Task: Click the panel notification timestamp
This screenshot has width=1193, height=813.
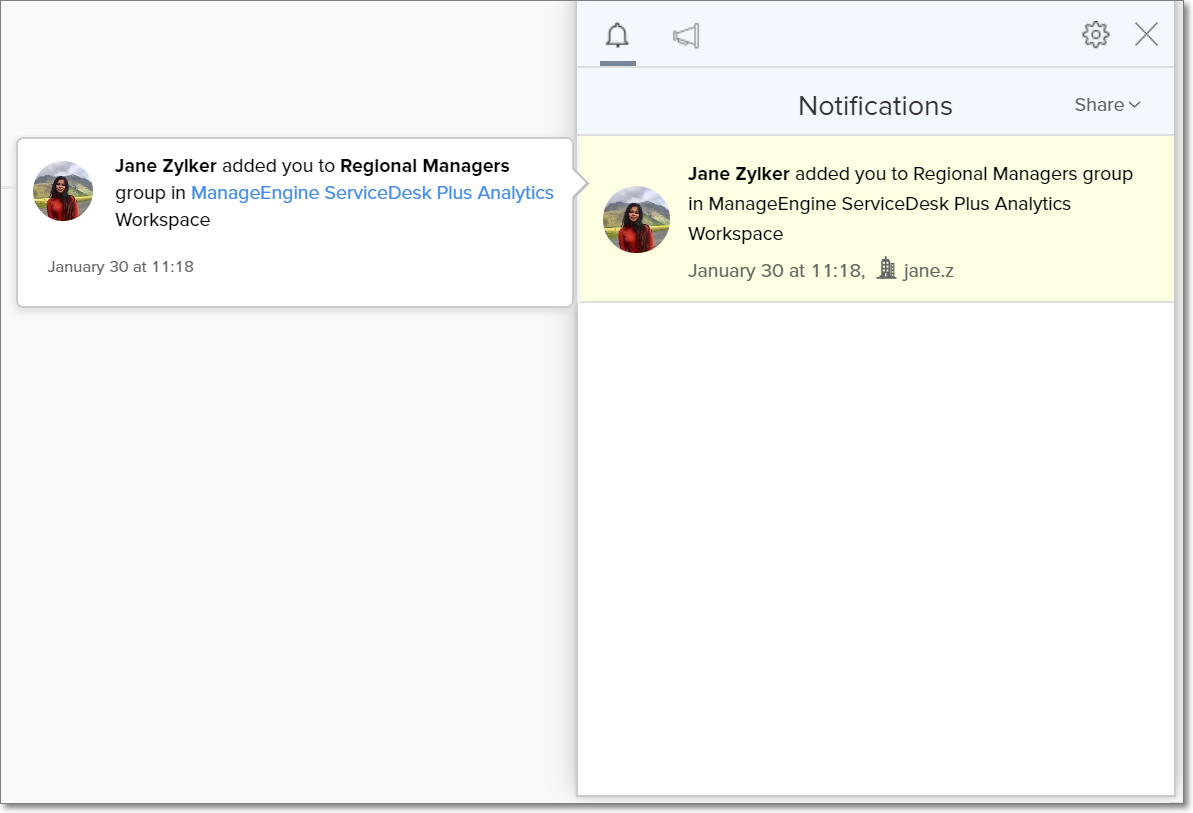Action: 775,270
